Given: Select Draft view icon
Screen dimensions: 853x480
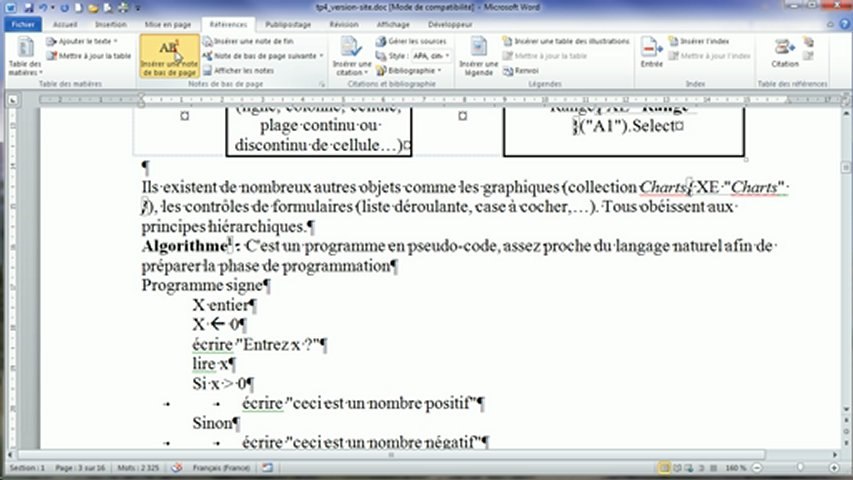Looking at the screenshot, I should coord(713,468).
